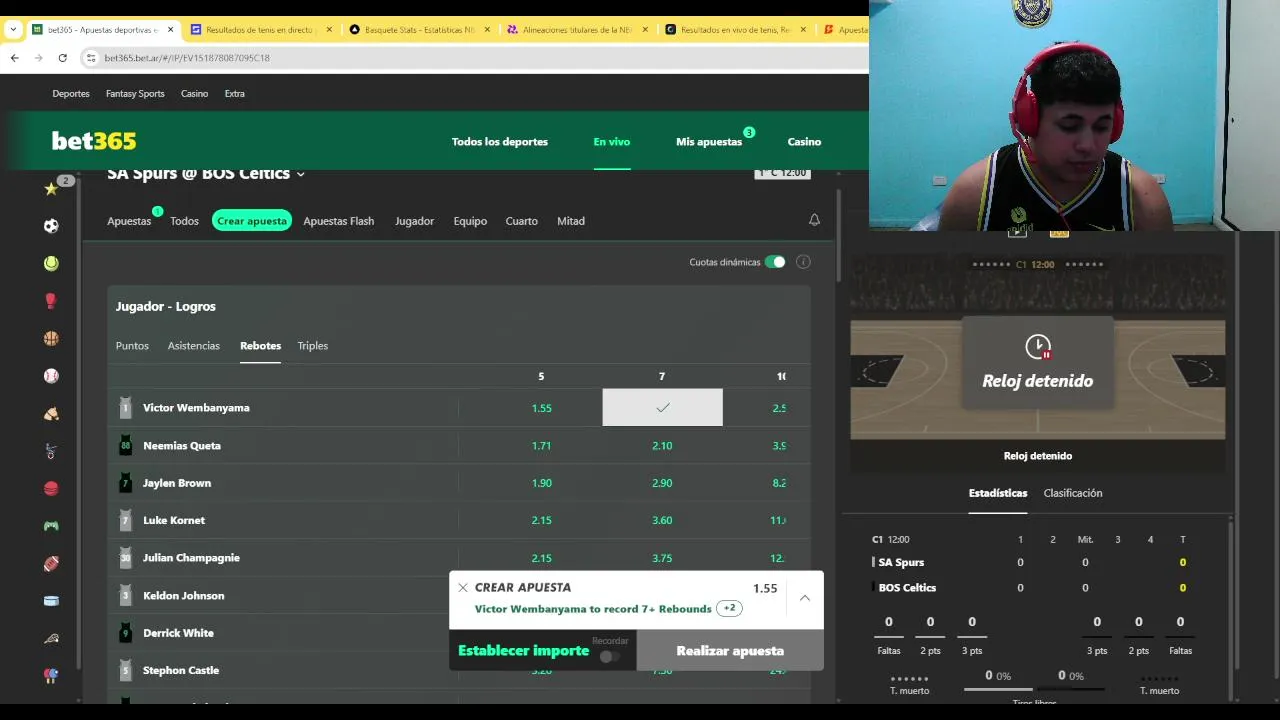Image resolution: width=1280 pixels, height=720 pixels.
Task: Open Equipo tab
Action: click(x=470, y=221)
